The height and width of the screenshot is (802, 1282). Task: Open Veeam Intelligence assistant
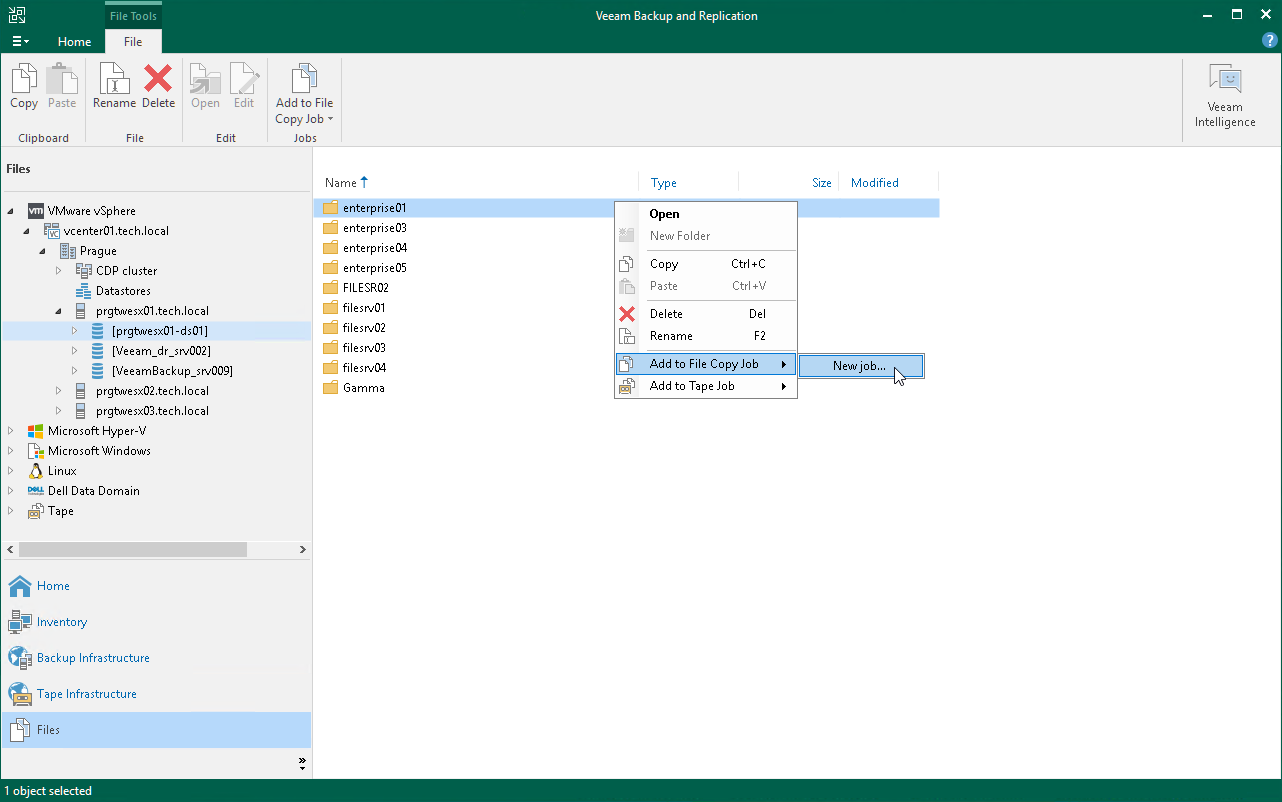pyautogui.click(x=1225, y=96)
